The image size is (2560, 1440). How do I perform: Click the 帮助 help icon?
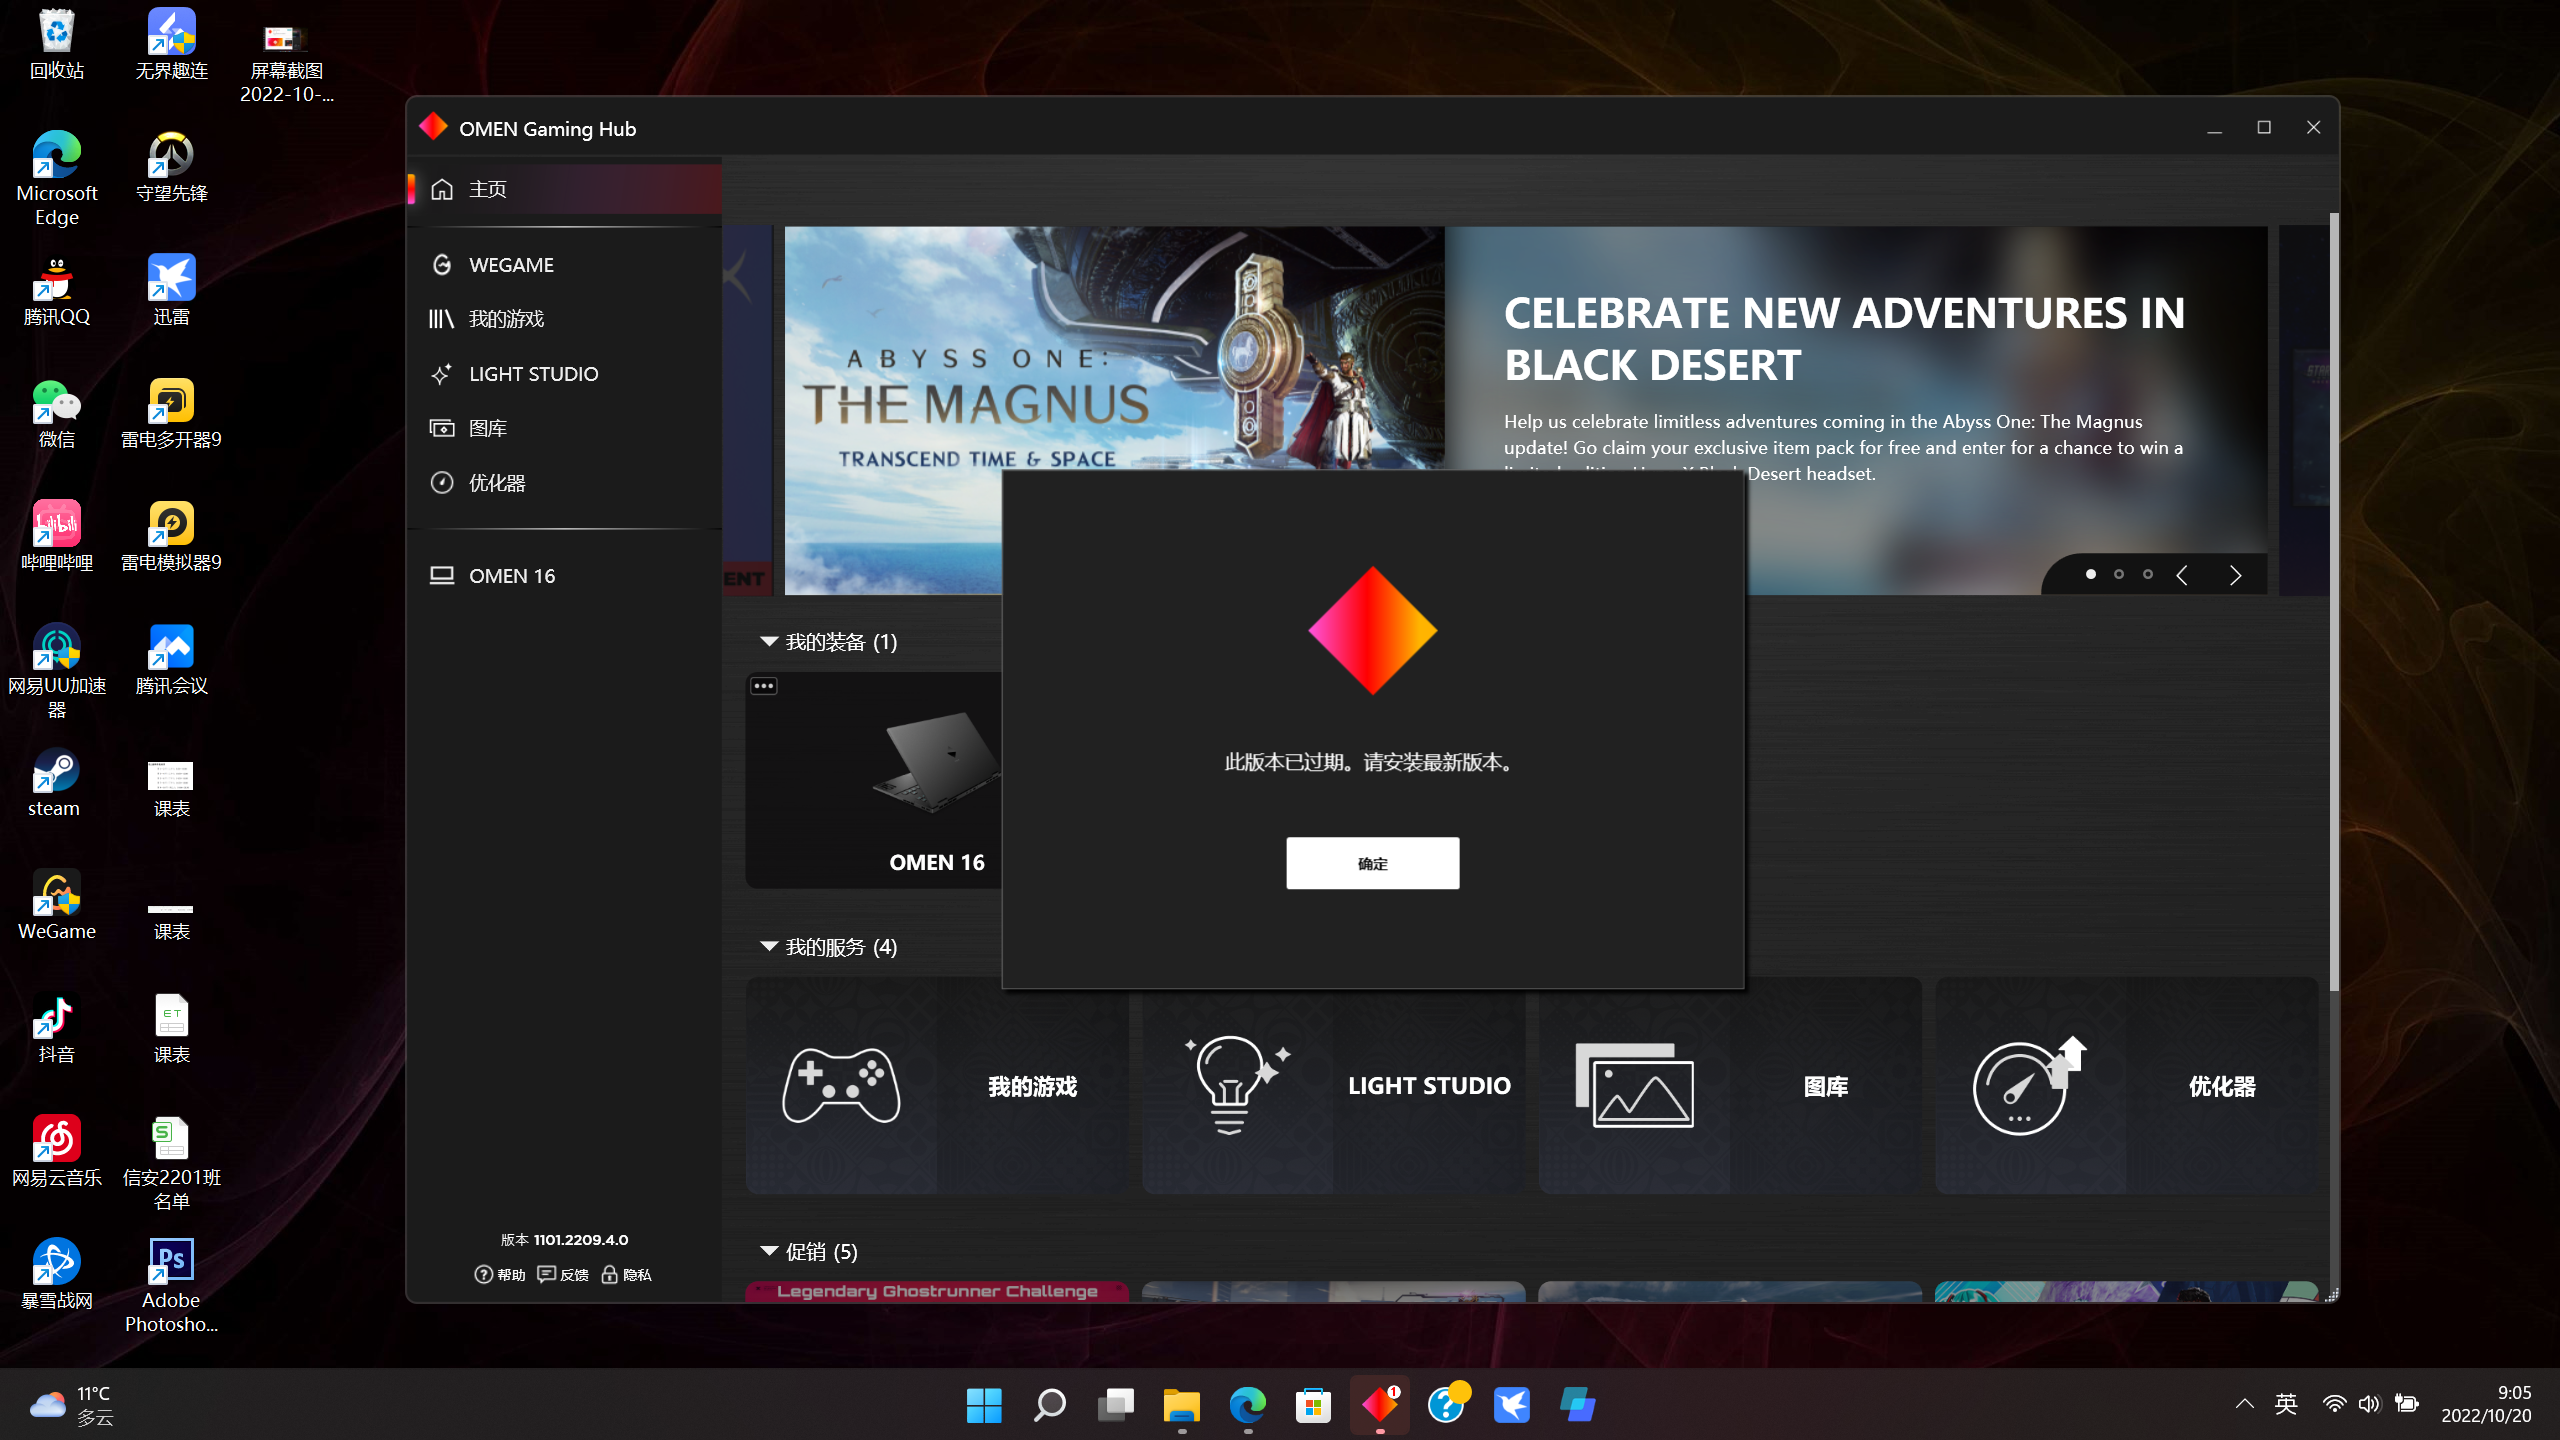coord(484,1274)
